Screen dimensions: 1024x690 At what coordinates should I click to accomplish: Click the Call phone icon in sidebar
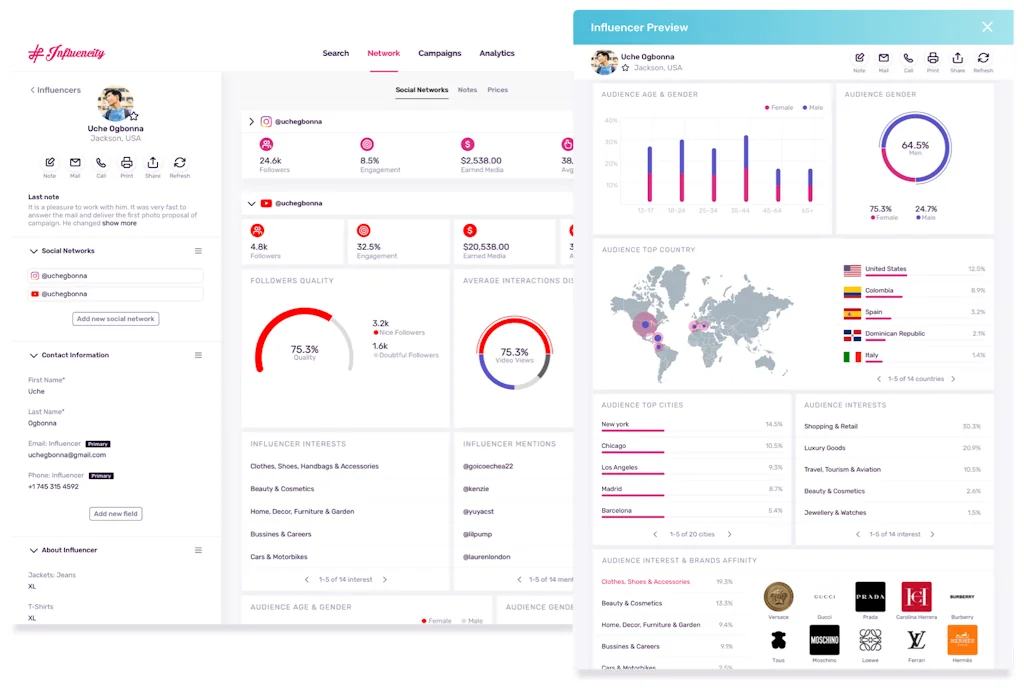(x=101, y=163)
